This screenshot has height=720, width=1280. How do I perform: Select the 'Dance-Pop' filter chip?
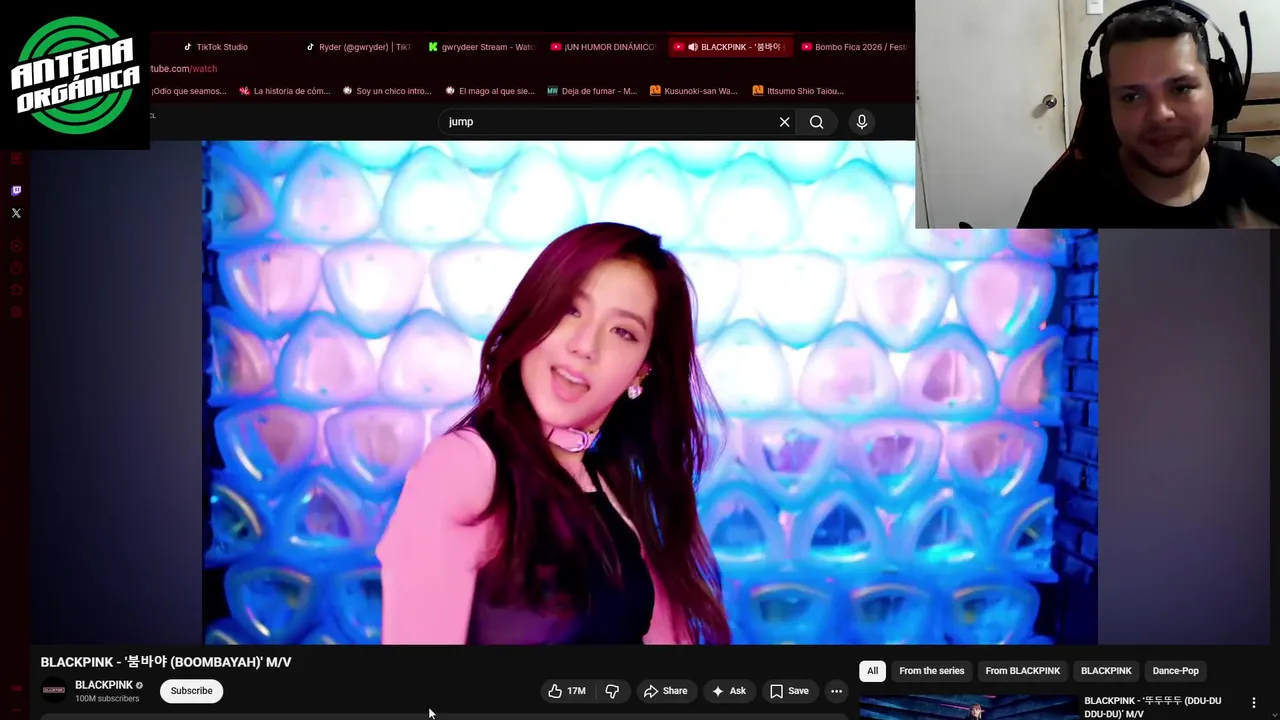(1175, 671)
